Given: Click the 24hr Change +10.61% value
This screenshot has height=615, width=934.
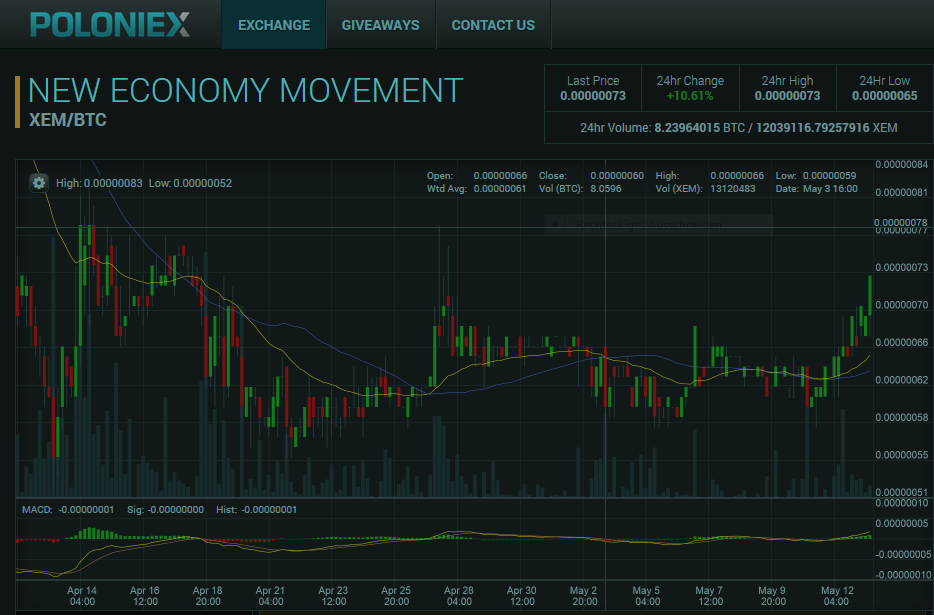Looking at the screenshot, I should (690, 96).
